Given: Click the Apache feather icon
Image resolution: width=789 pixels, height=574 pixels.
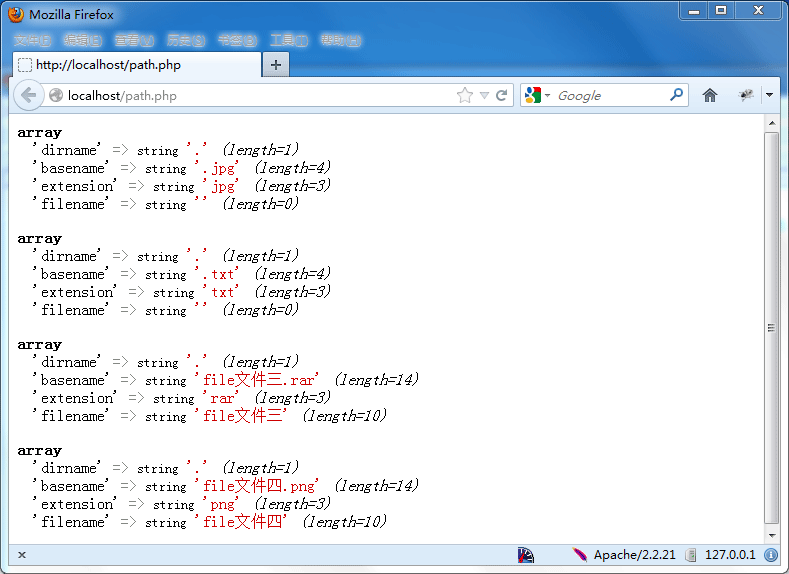Looking at the screenshot, I should 579,554.
